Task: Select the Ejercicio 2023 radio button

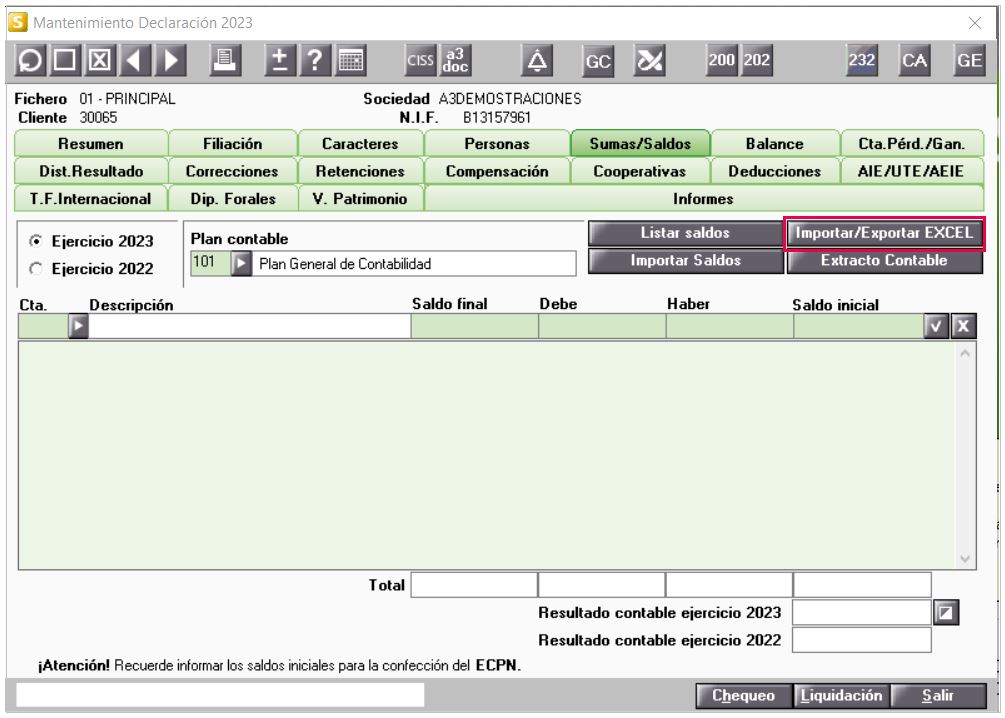Action: coord(36,241)
